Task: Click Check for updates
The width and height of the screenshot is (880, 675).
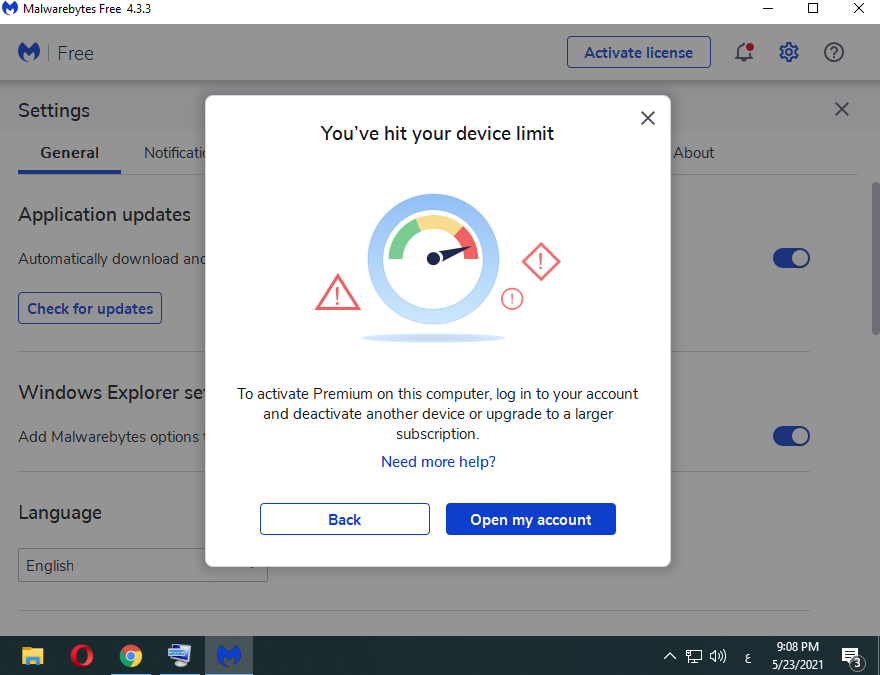Action: pos(90,308)
